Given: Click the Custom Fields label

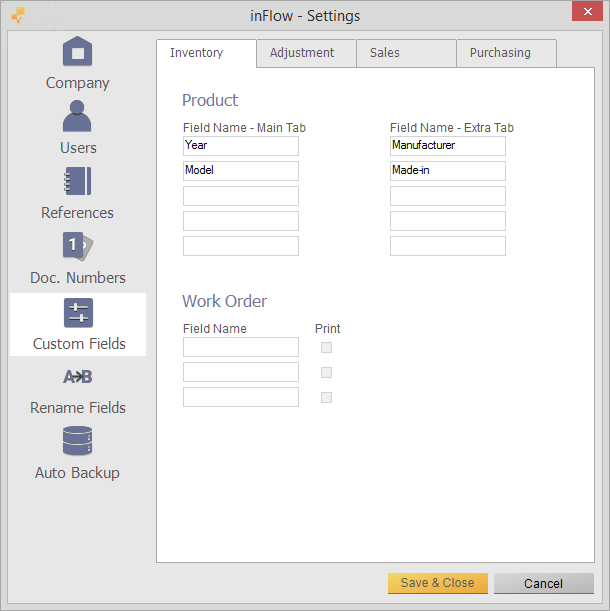Looking at the screenshot, I should coord(79,344).
